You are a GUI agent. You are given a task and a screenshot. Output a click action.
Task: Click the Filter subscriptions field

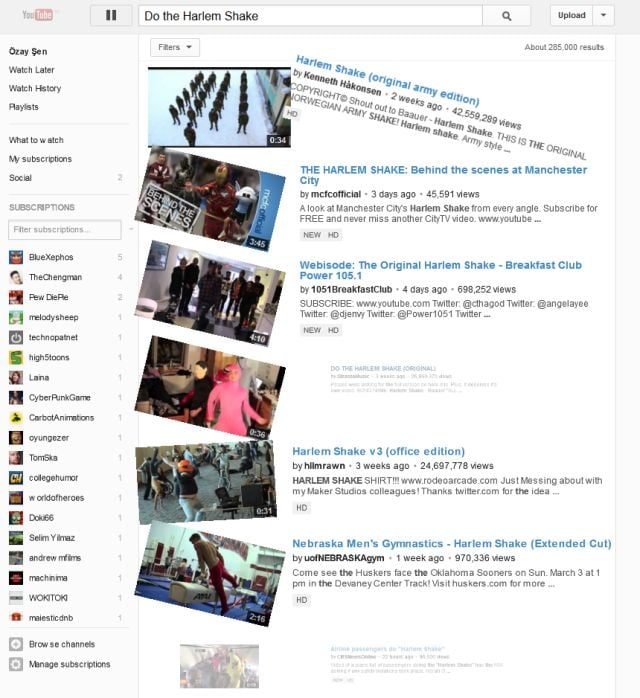[65, 229]
